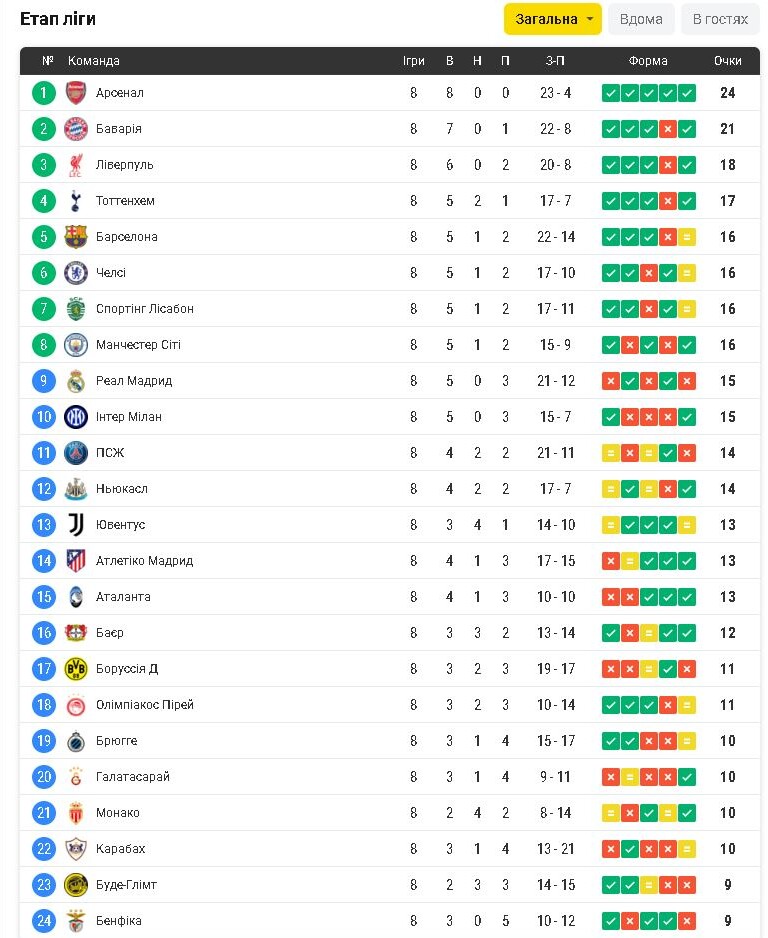Switch to the В гостях tab

tap(720, 19)
